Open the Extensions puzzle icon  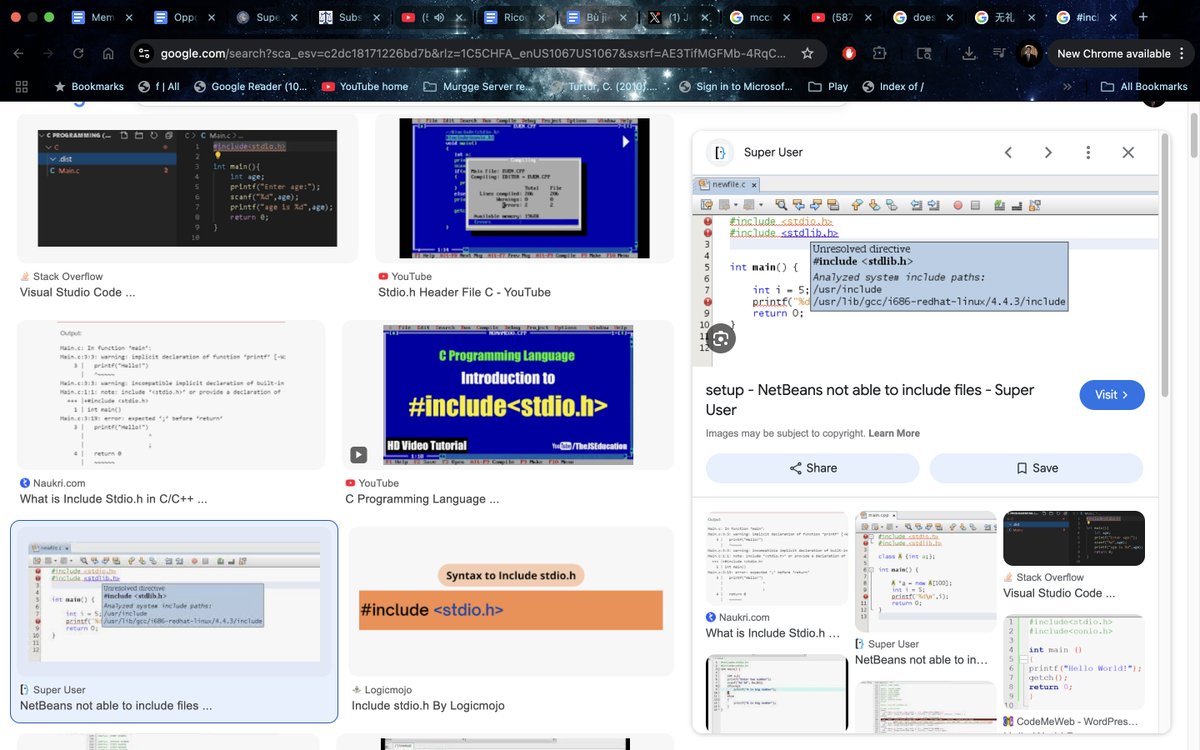tap(879, 53)
